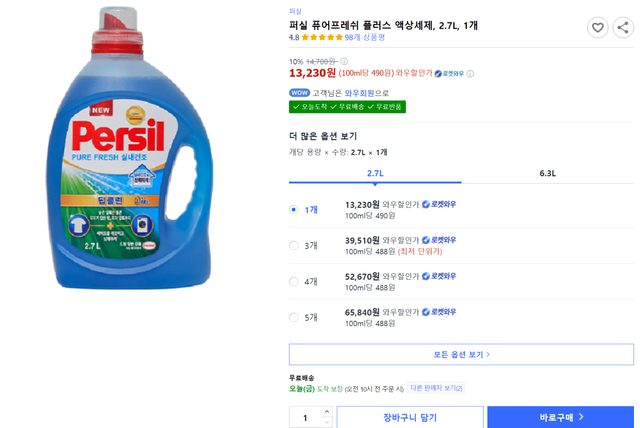Click the five-star rating stars
Screen dimensions: 640x428
pos(322,38)
